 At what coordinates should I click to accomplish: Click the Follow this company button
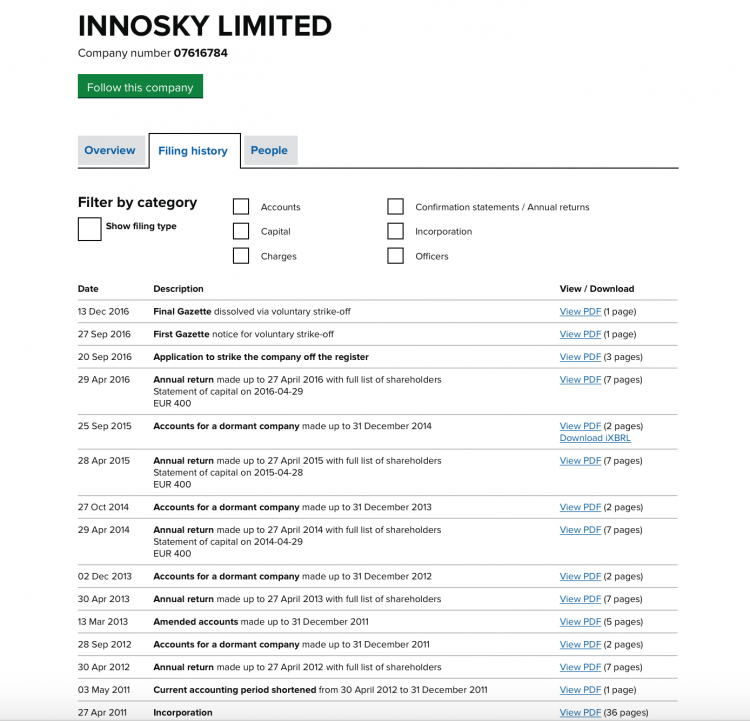140,87
